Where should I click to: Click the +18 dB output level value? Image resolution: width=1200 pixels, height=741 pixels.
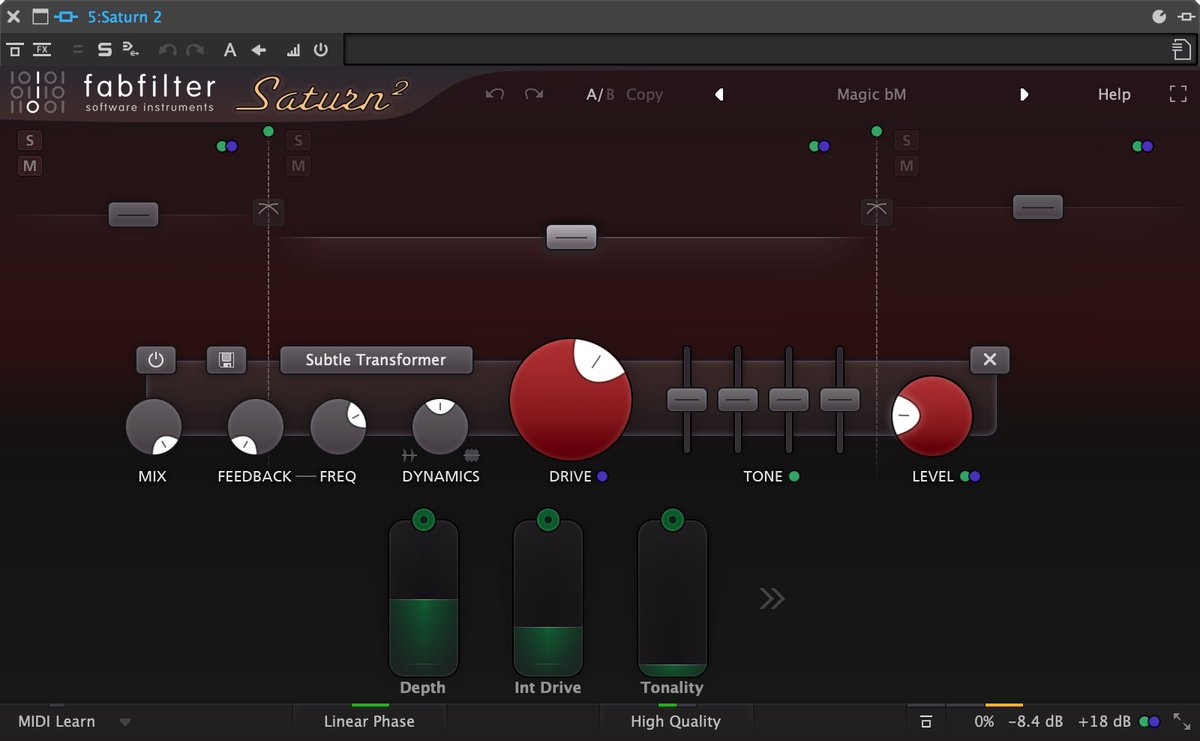(1105, 721)
